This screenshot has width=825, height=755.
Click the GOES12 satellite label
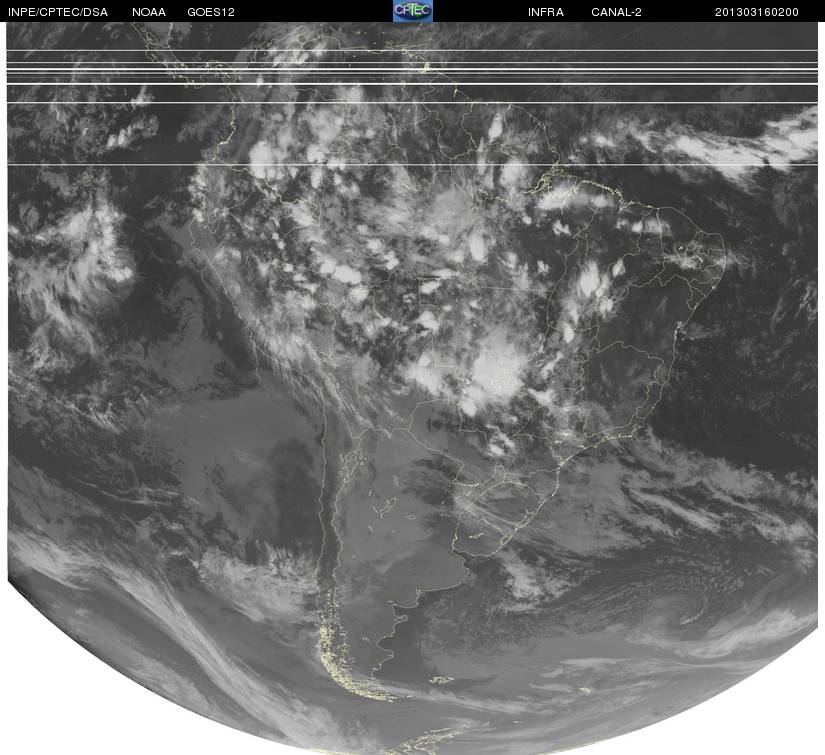coord(211,12)
